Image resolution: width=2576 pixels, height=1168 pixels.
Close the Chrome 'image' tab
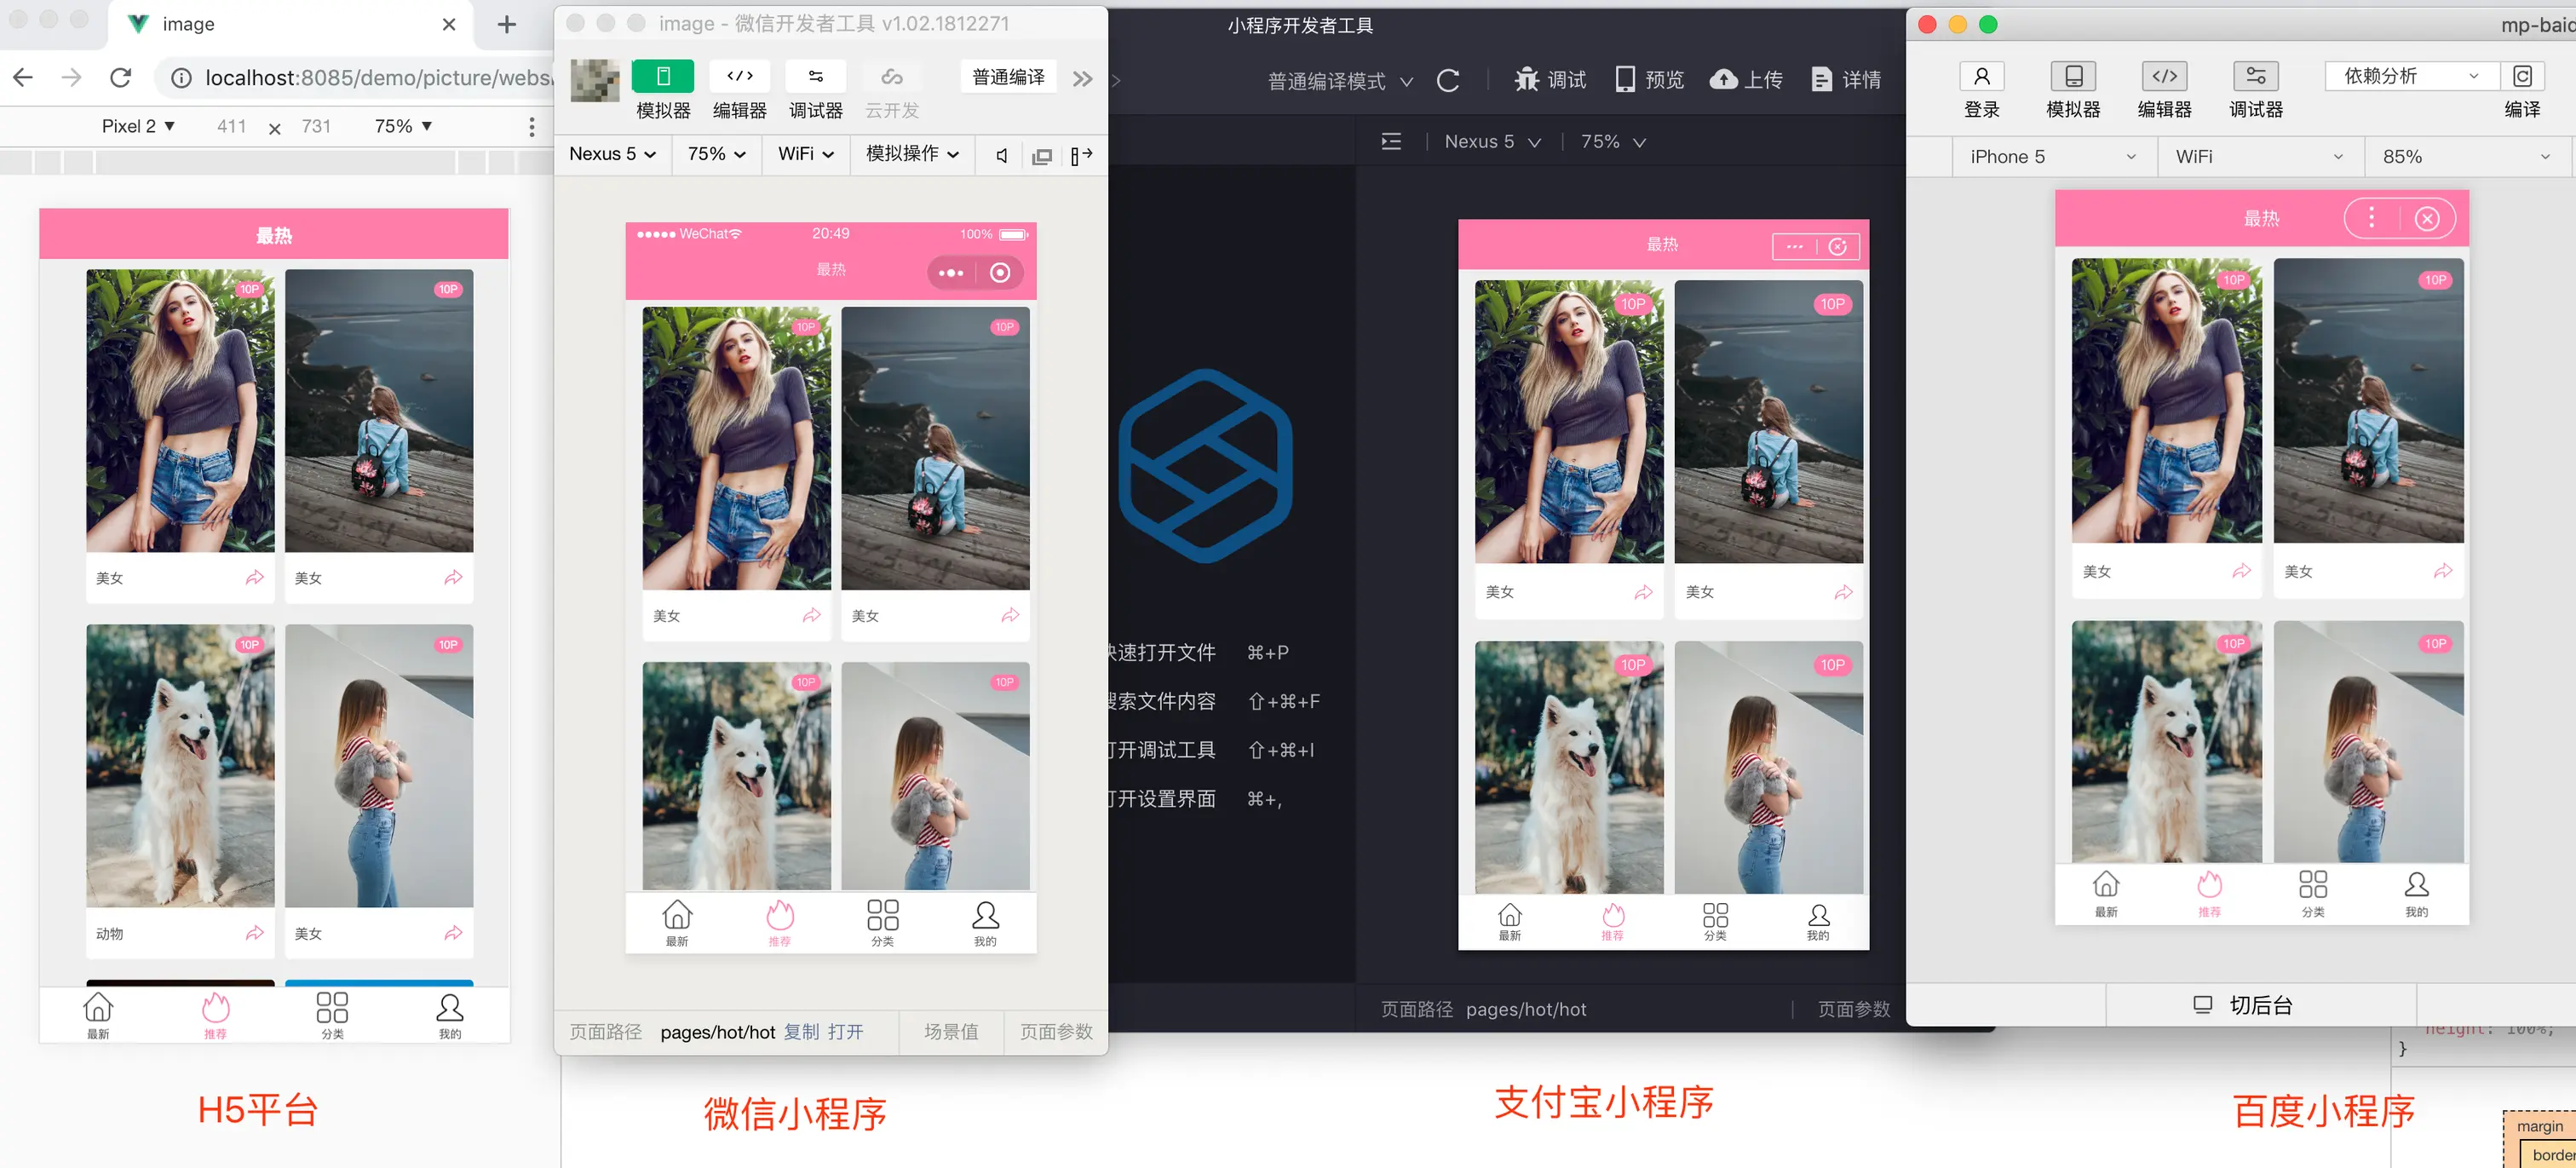coord(449,24)
